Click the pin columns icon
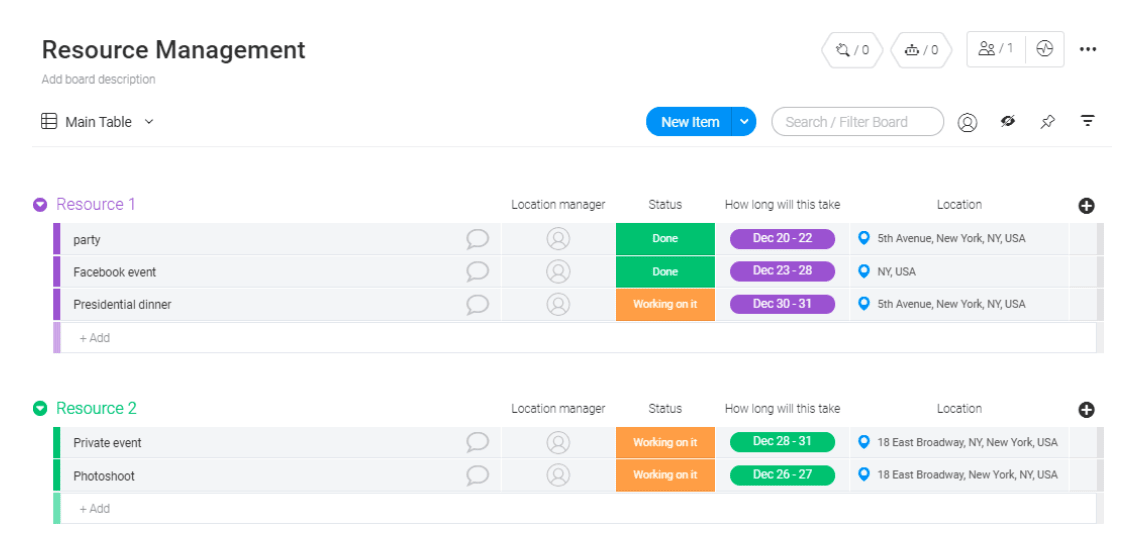Image resolution: width=1132 pixels, height=556 pixels. 1048,122
